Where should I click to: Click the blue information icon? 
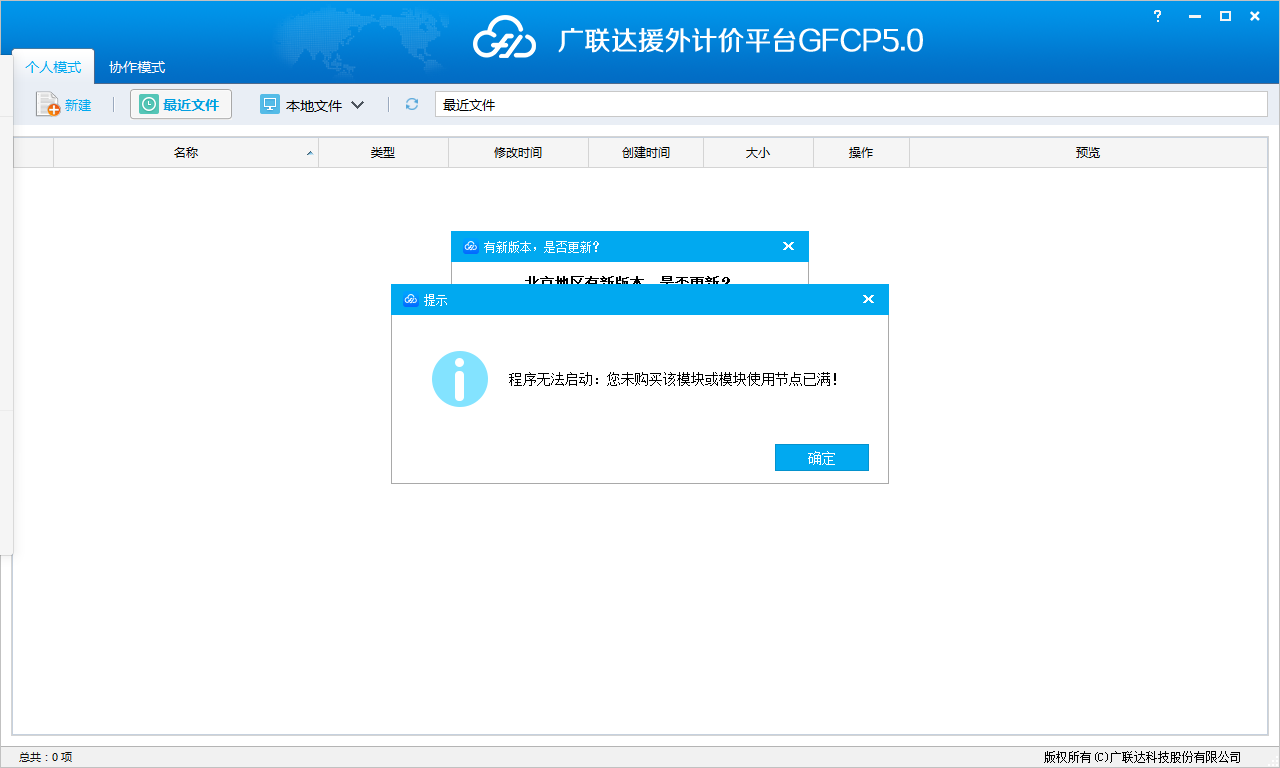click(x=460, y=379)
